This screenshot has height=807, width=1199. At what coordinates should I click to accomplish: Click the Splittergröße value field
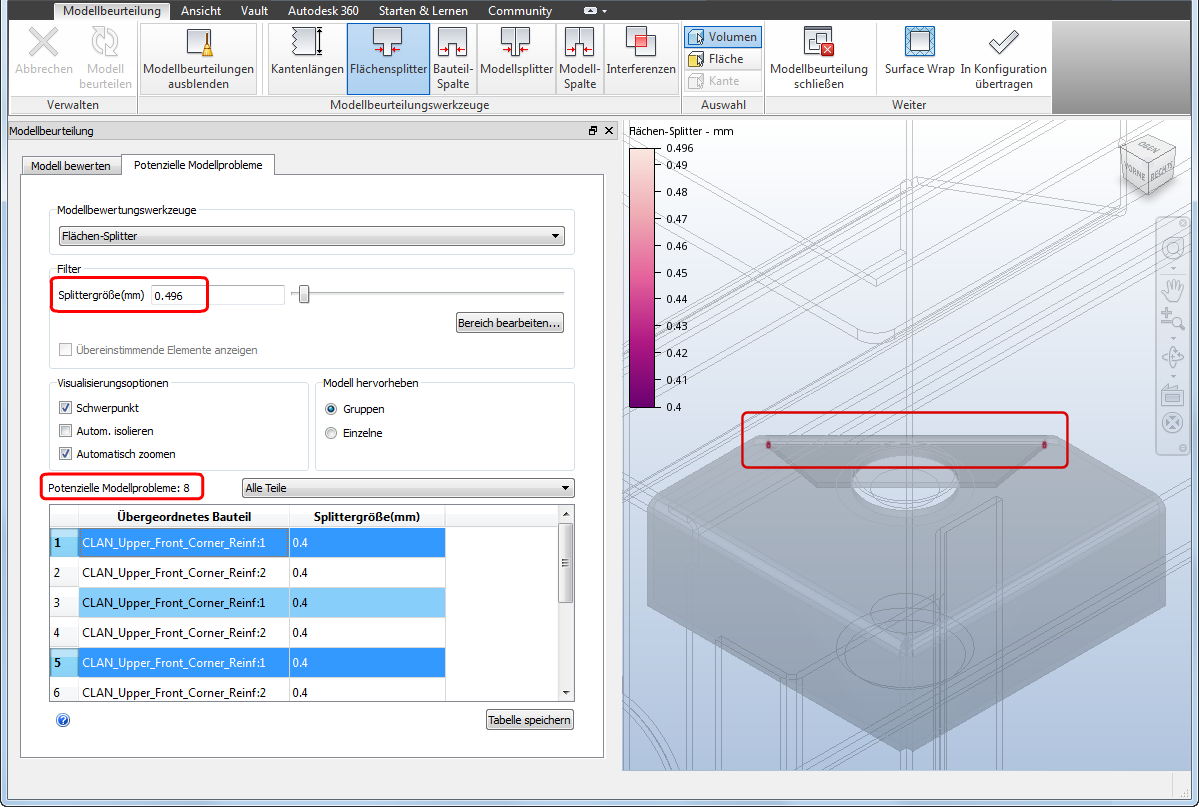[x=218, y=295]
